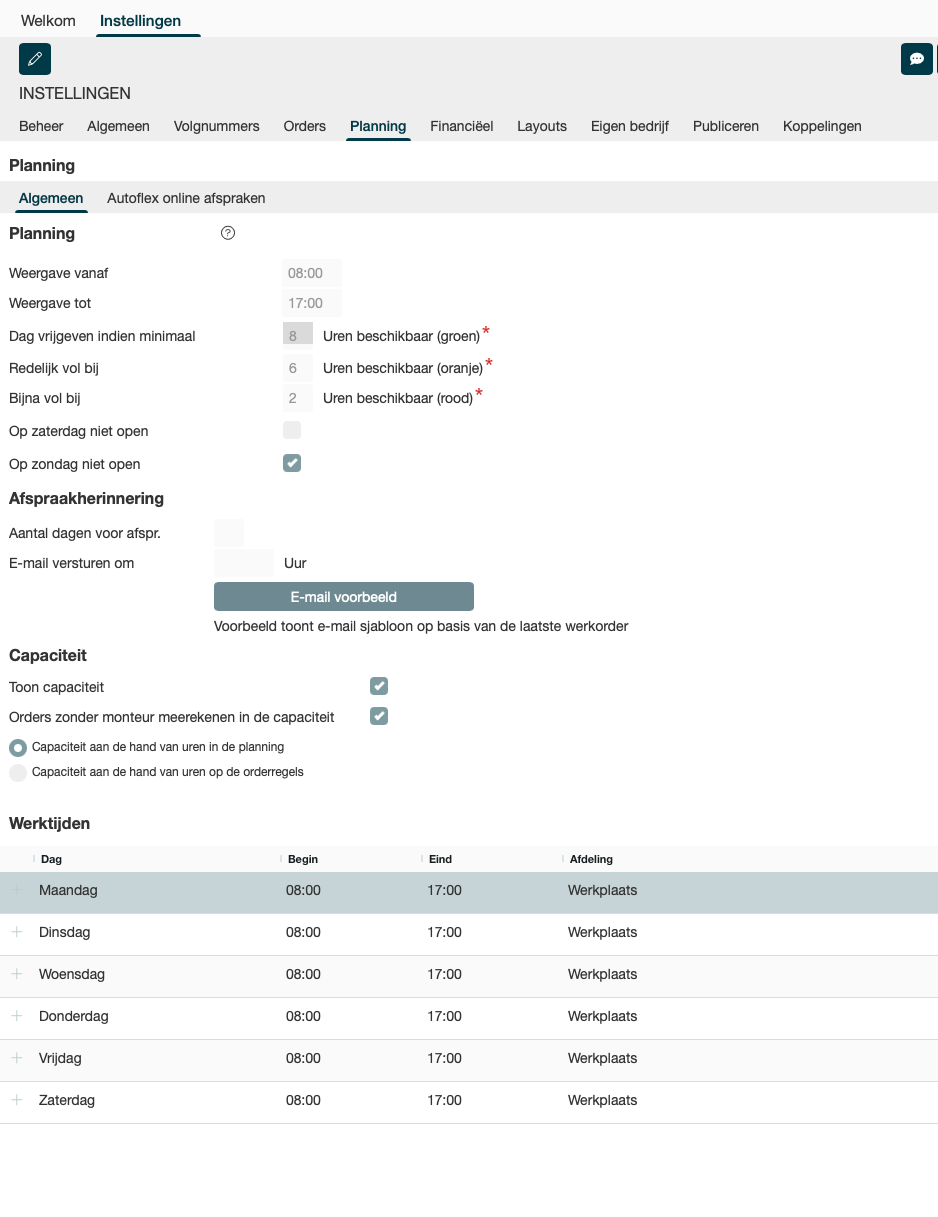Click the Planning help question mark icon
The image size is (938, 1217).
click(x=228, y=233)
